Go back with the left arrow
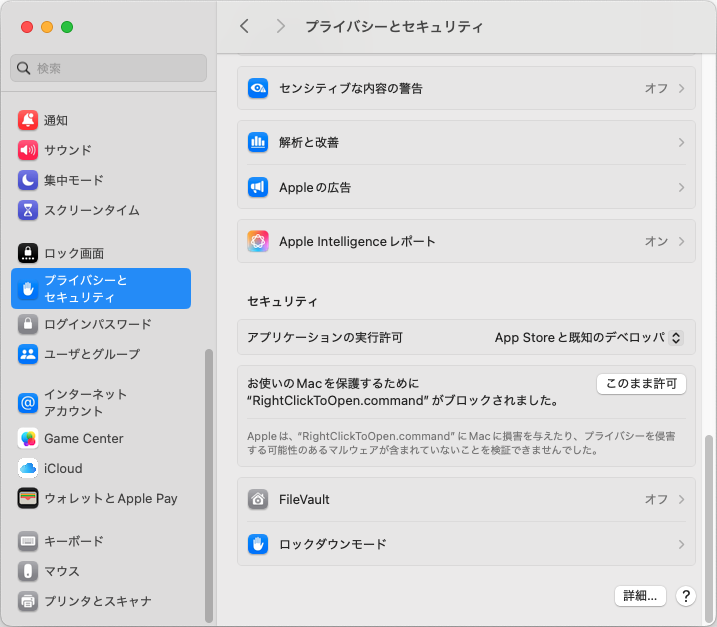Image resolution: width=717 pixels, height=627 pixels. 245,27
